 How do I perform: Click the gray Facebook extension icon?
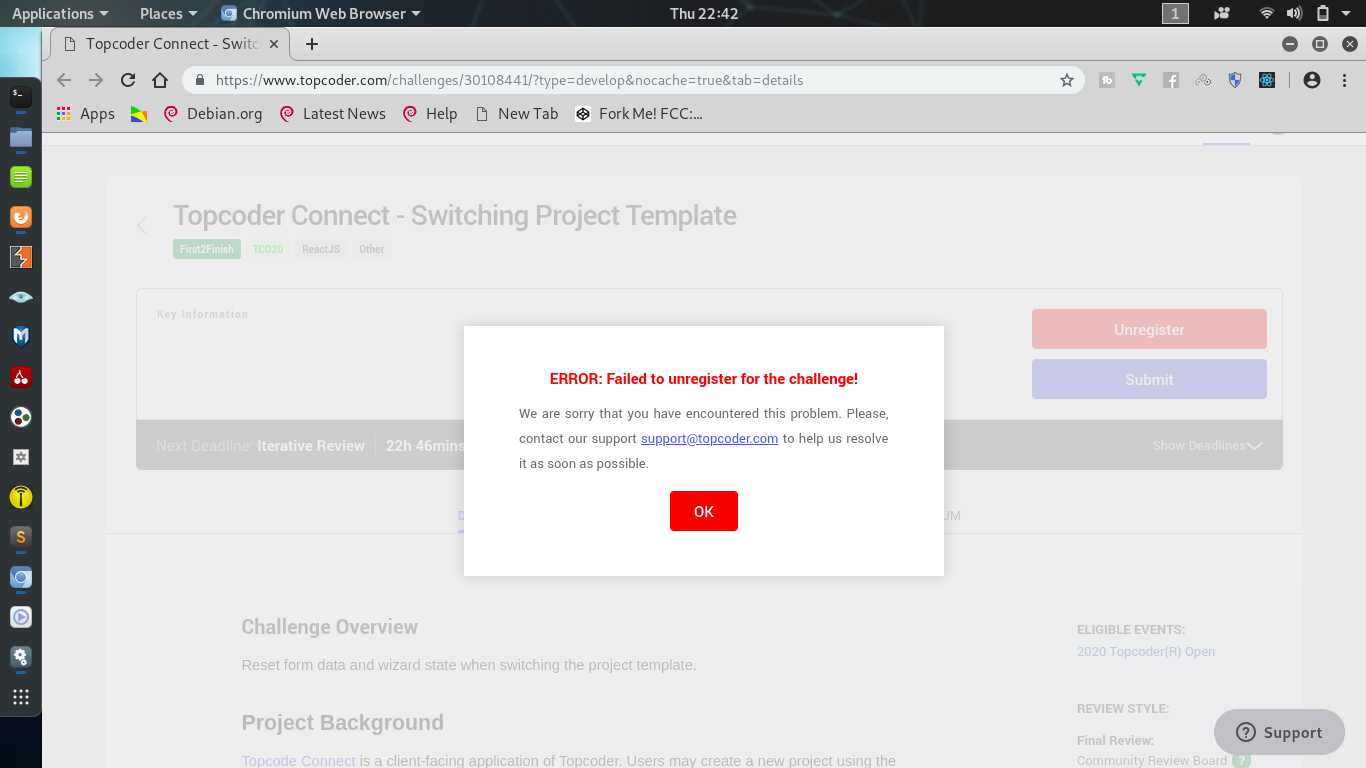click(1171, 80)
